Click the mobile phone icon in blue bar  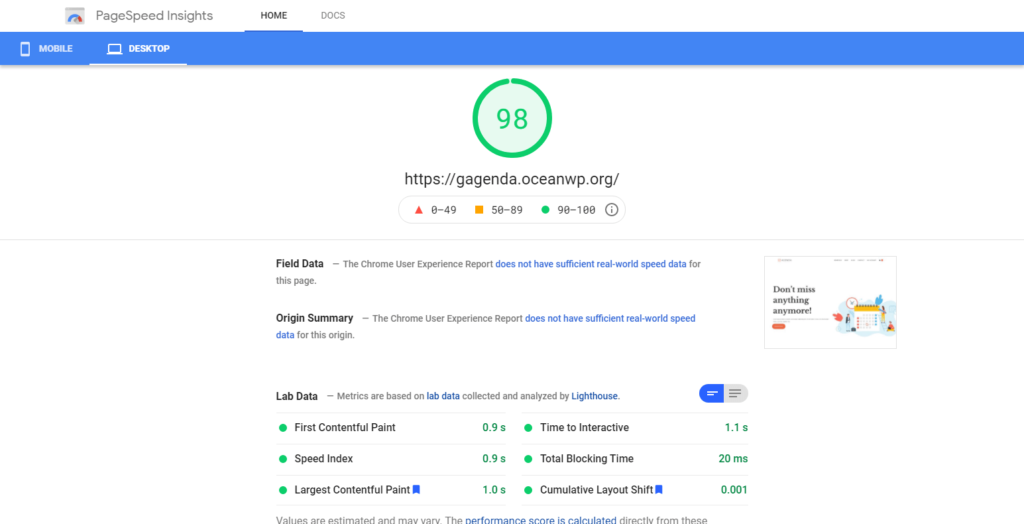pos(25,49)
